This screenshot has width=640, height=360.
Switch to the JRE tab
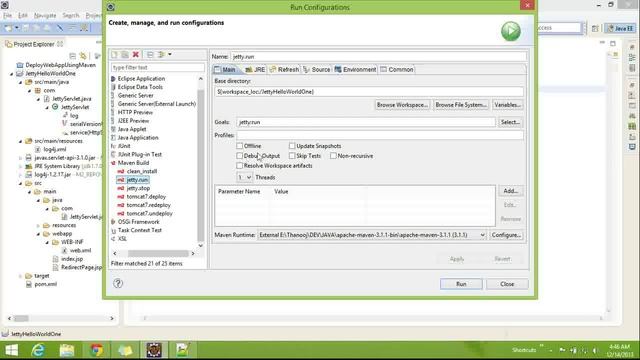(x=256, y=69)
